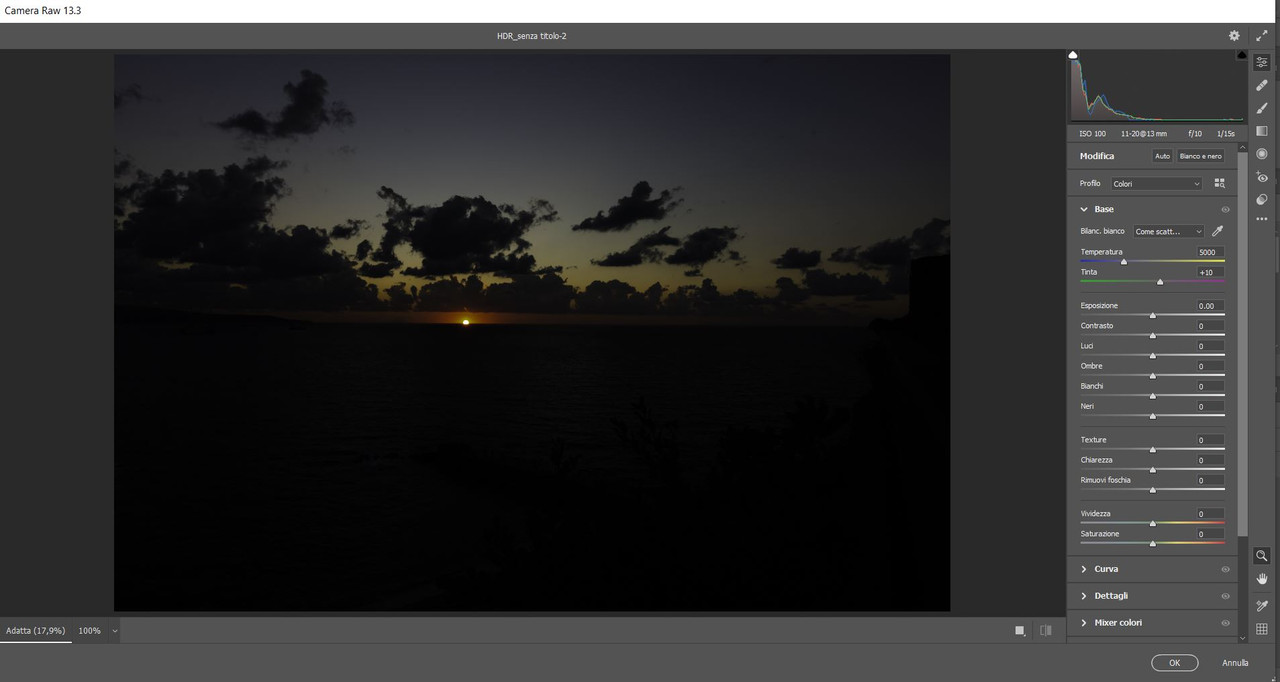Viewport: 1280px width, 682px height.
Task: Toggle Dettagli panel visibility eye
Action: coord(1225,596)
